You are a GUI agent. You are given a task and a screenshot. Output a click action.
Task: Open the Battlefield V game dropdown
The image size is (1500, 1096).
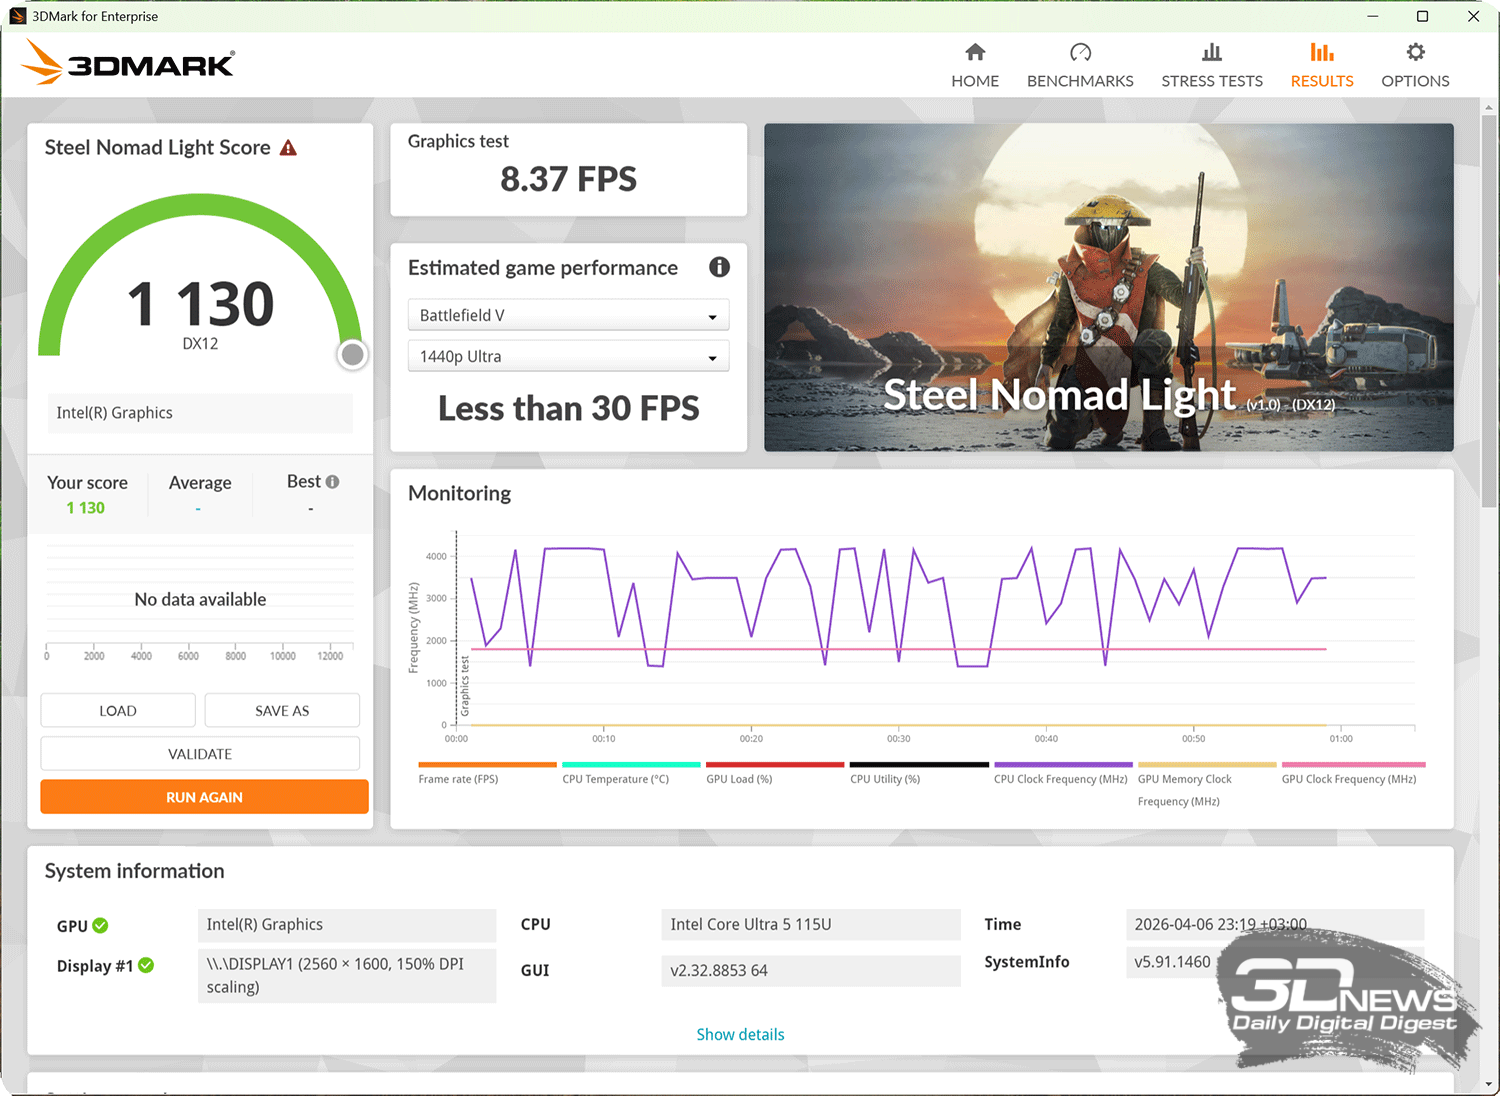[x=568, y=315]
